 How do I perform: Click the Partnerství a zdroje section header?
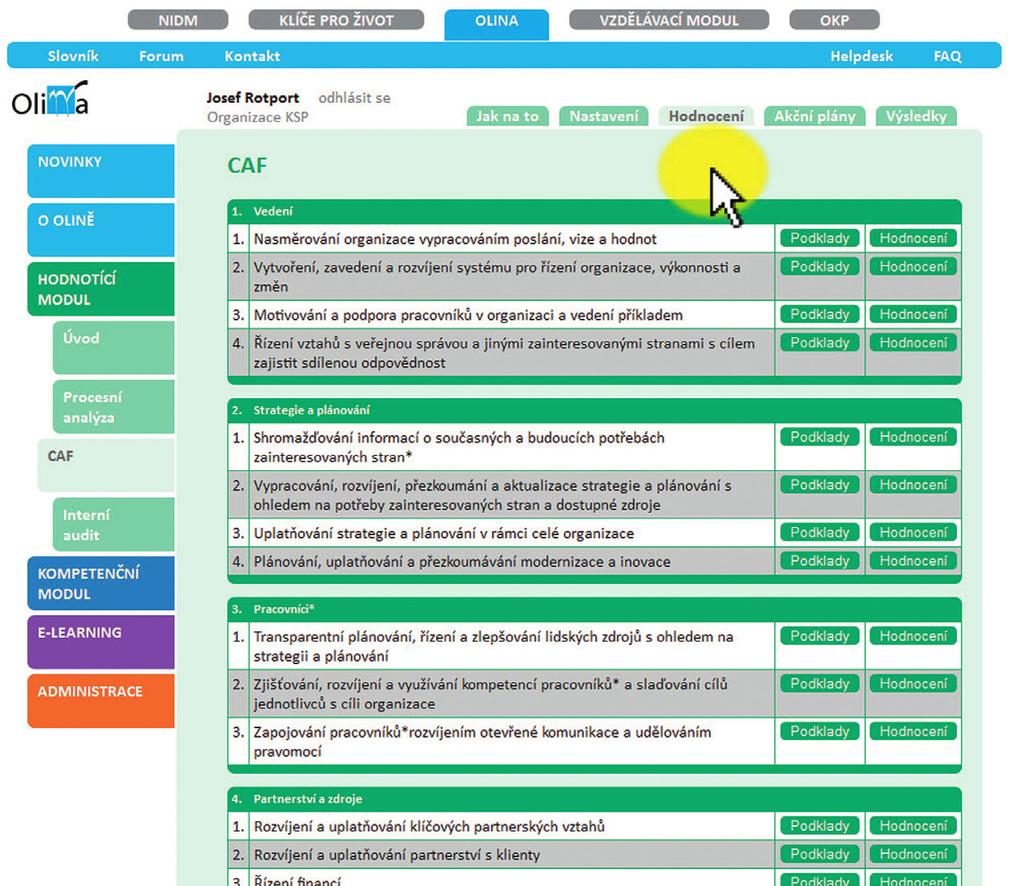click(594, 799)
